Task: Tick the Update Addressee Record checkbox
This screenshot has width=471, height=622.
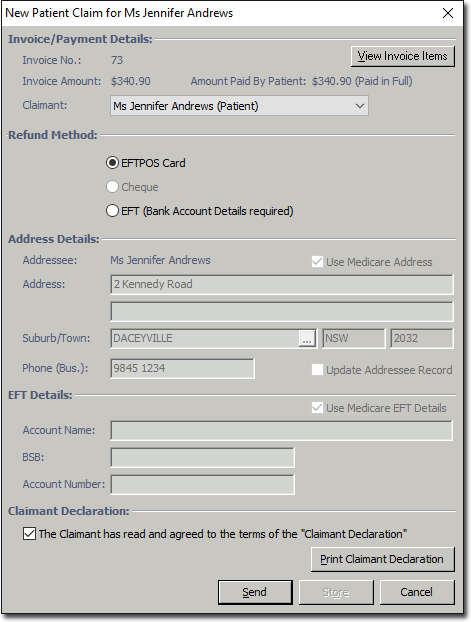Action: point(317,370)
